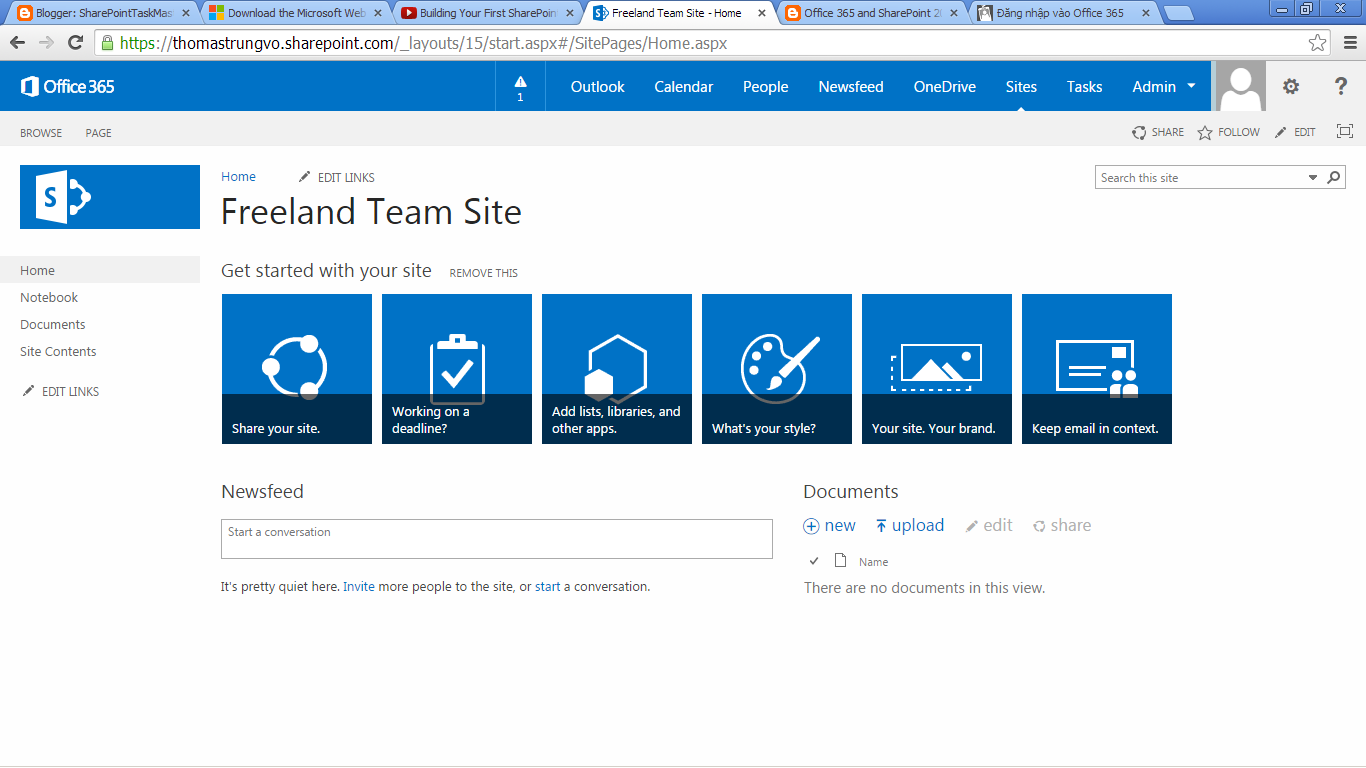The height and width of the screenshot is (768, 1366).
Task: Open the Chrome menu icon
Action: pos(1350,43)
